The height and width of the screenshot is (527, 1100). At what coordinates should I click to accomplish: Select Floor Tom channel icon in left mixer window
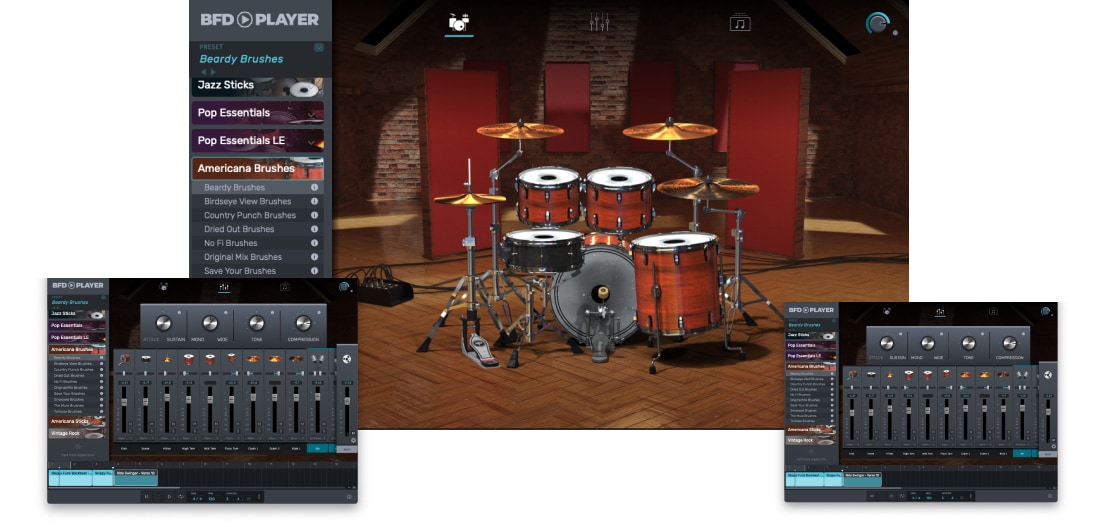(x=232, y=359)
